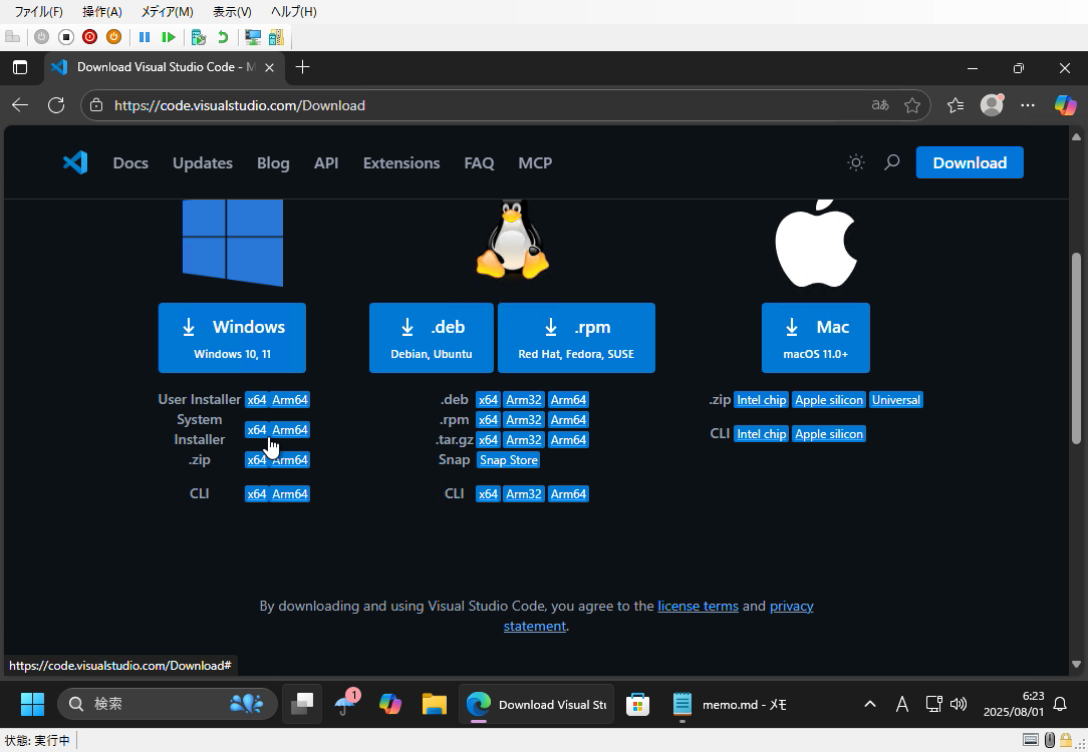The image size is (1088, 752).
Task: Click the taskbar 検索 search box
Action: [168, 704]
